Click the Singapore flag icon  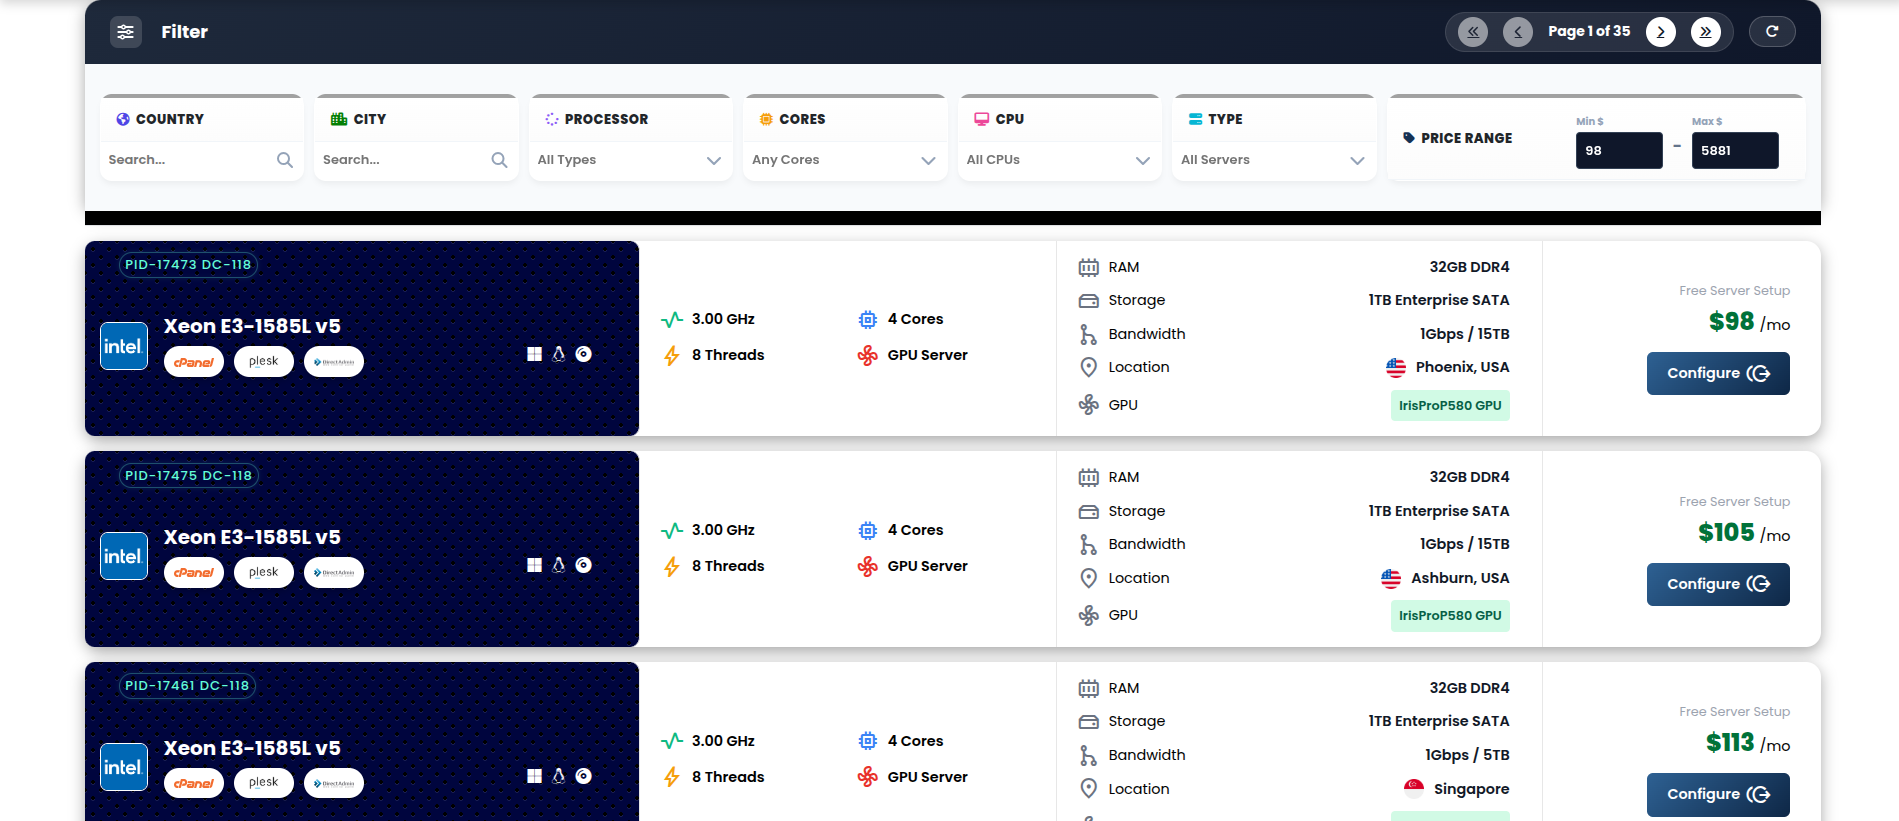click(x=1414, y=789)
